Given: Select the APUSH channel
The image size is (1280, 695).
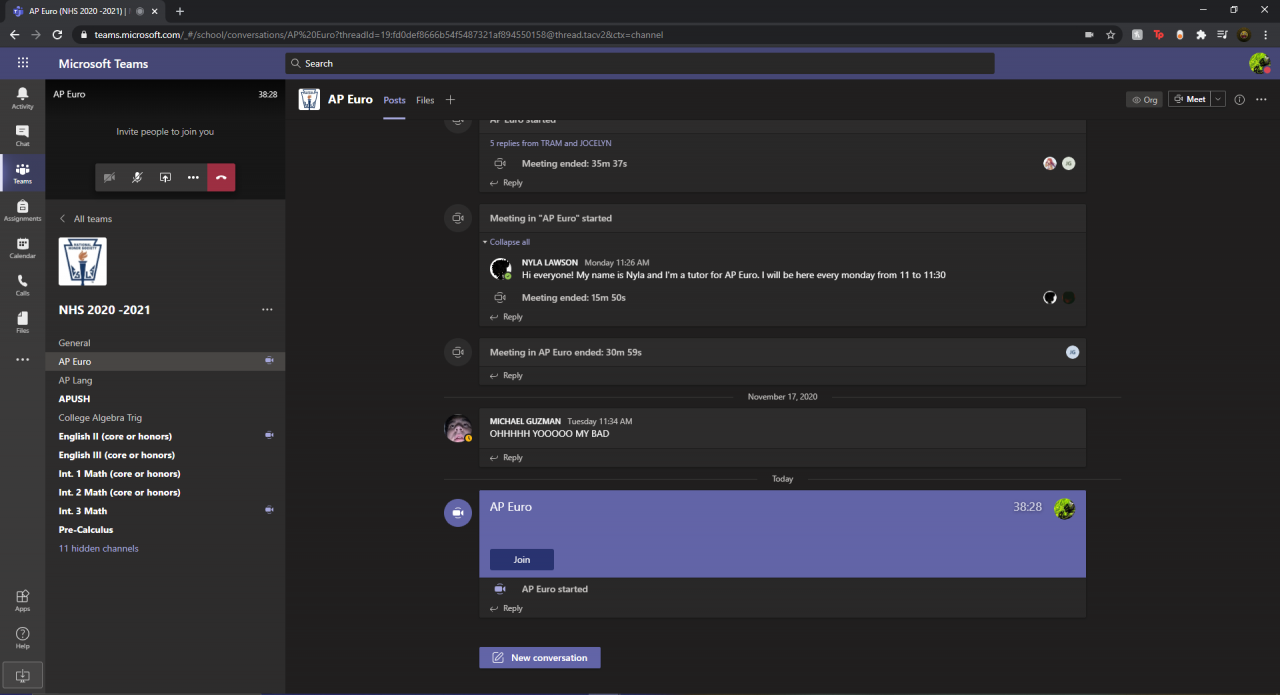Looking at the screenshot, I should coord(165,399).
